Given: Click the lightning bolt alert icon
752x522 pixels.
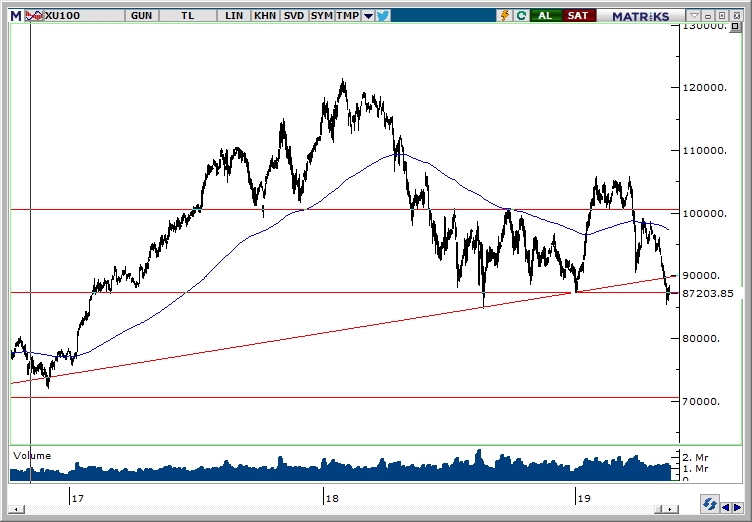Looking at the screenshot, I should [x=505, y=16].
